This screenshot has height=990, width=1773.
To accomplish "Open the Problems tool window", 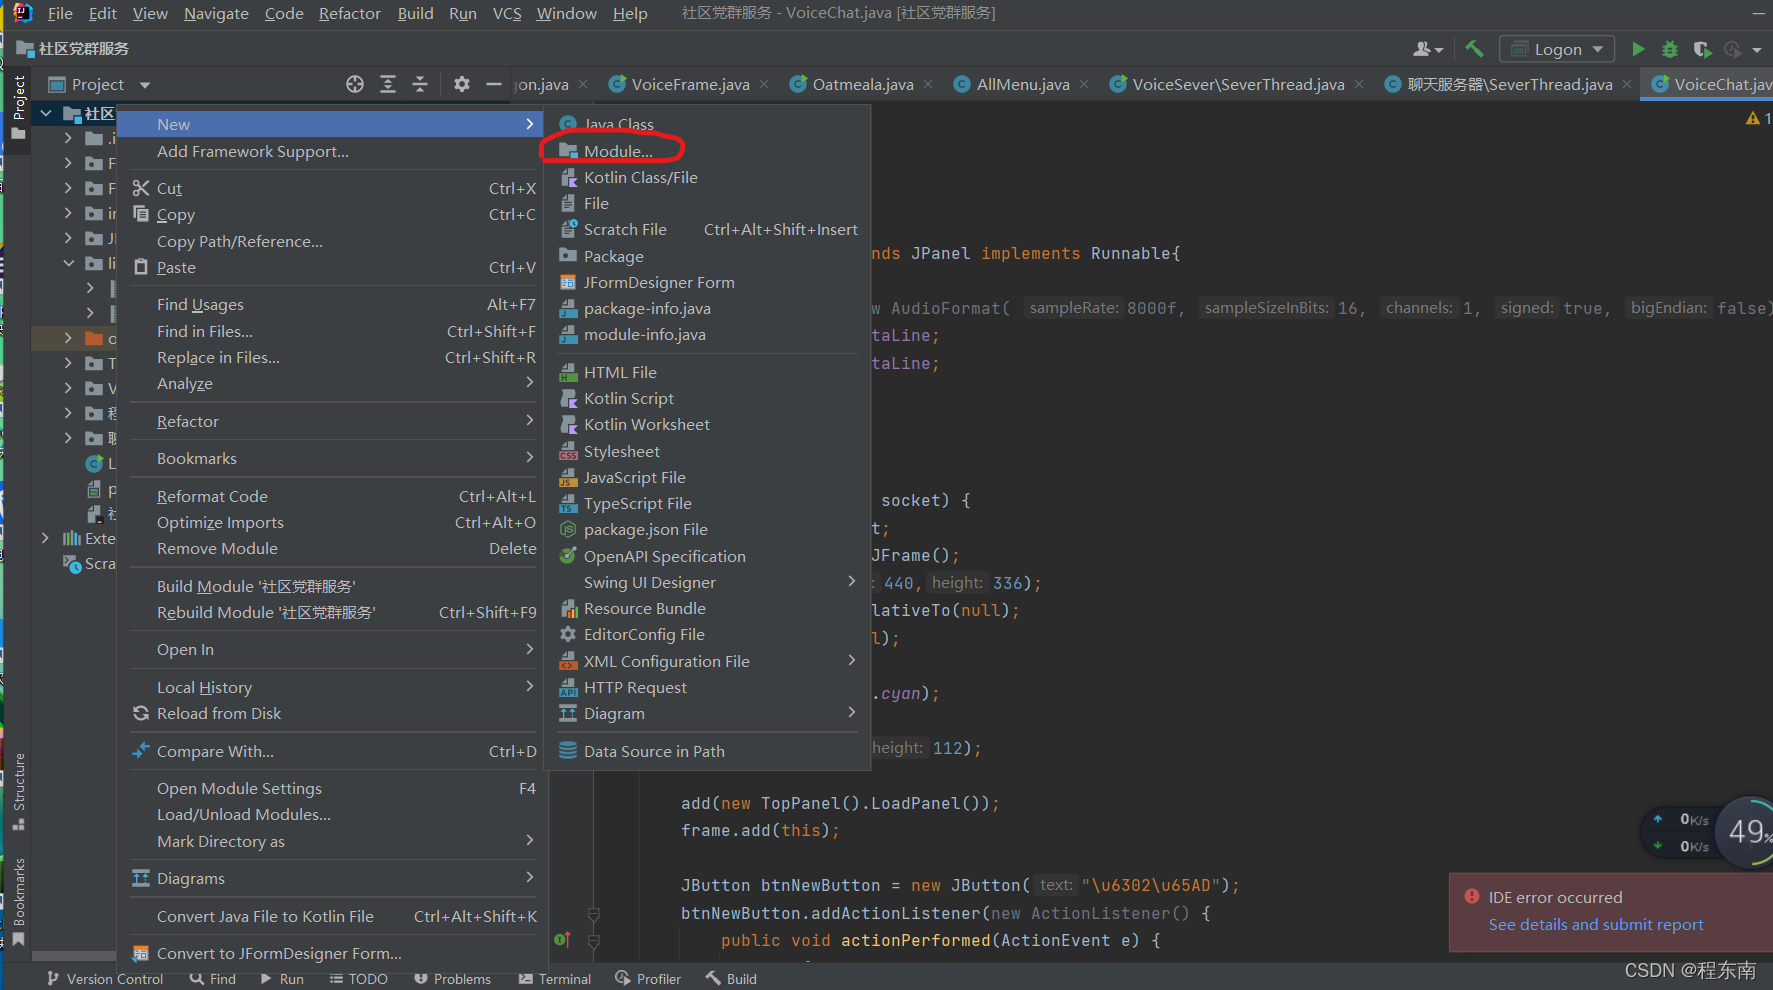I will (453, 979).
